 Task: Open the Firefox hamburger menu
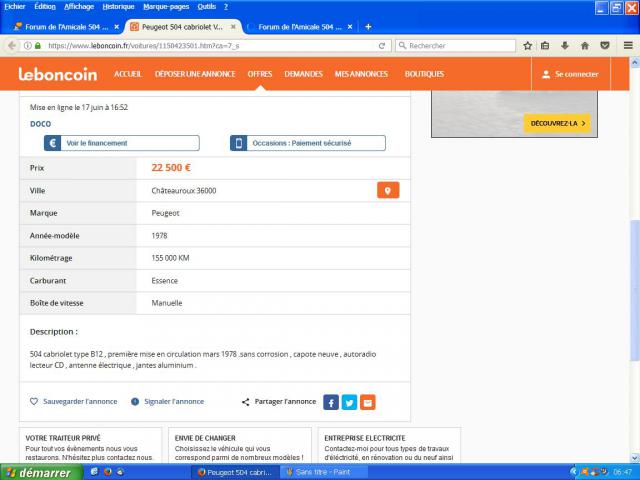628,46
